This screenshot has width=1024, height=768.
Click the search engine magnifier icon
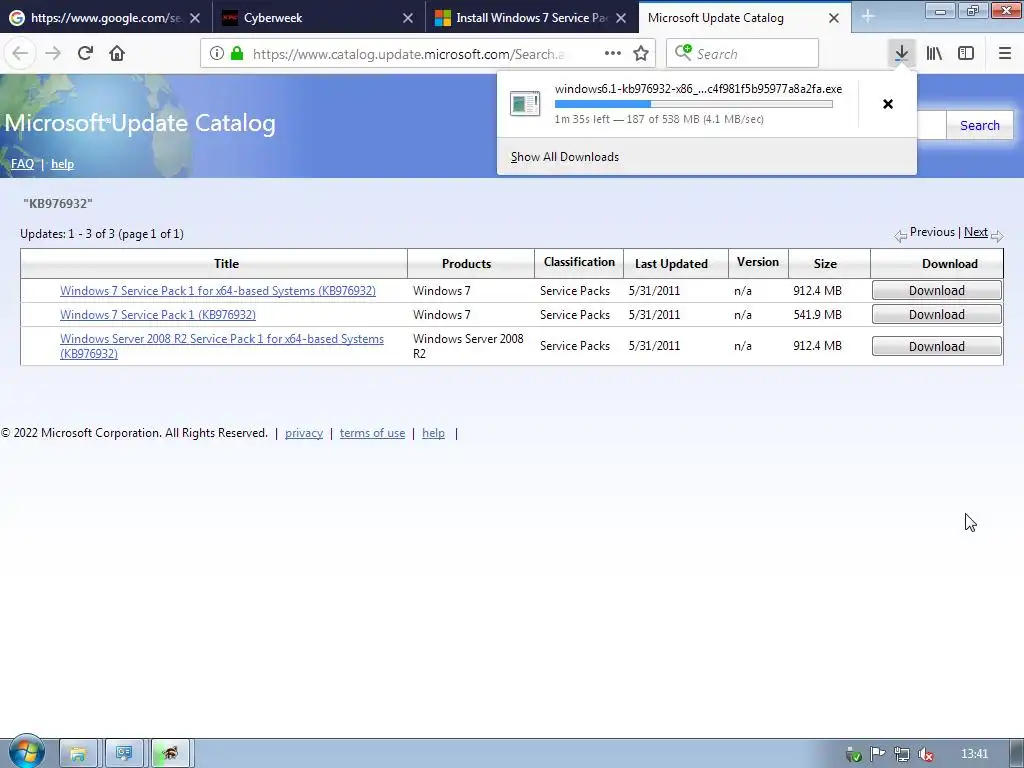683,52
